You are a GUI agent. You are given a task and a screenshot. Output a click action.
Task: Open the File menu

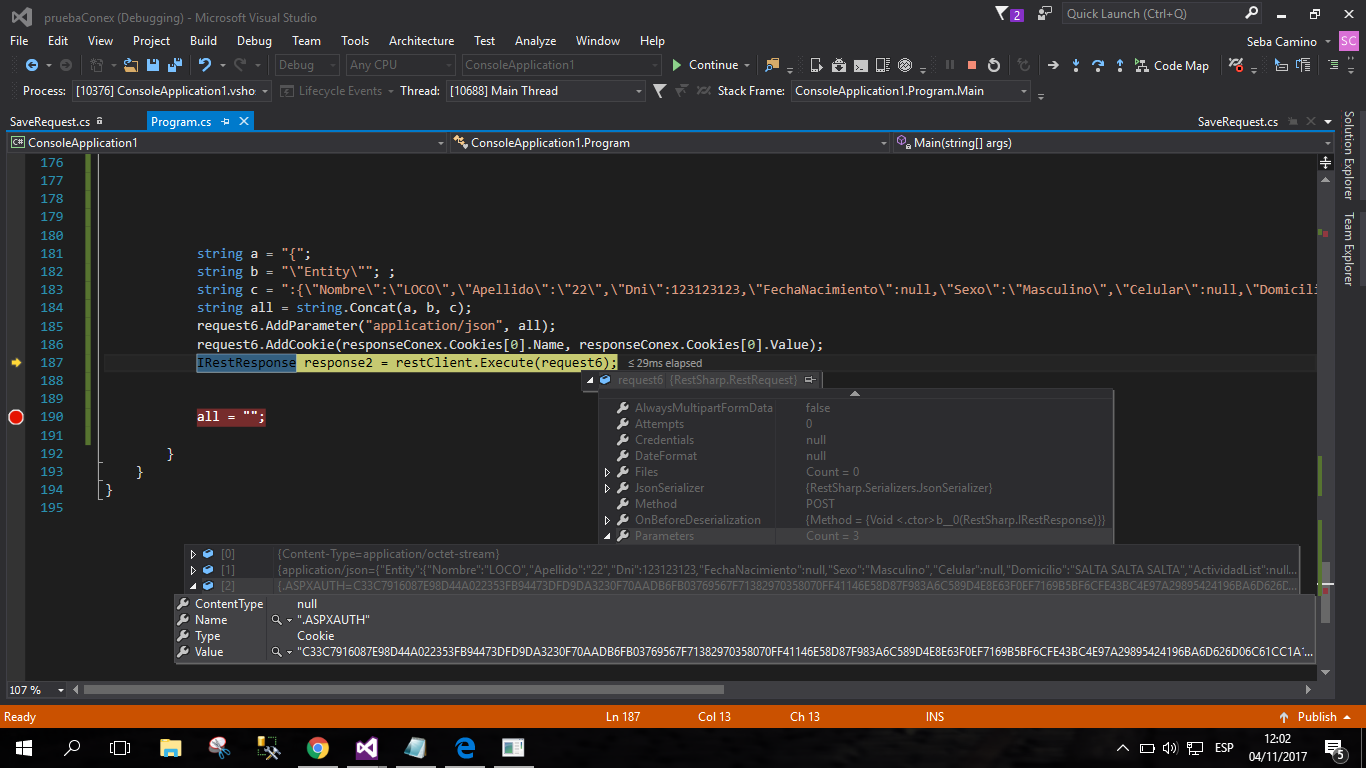pyautogui.click(x=19, y=41)
